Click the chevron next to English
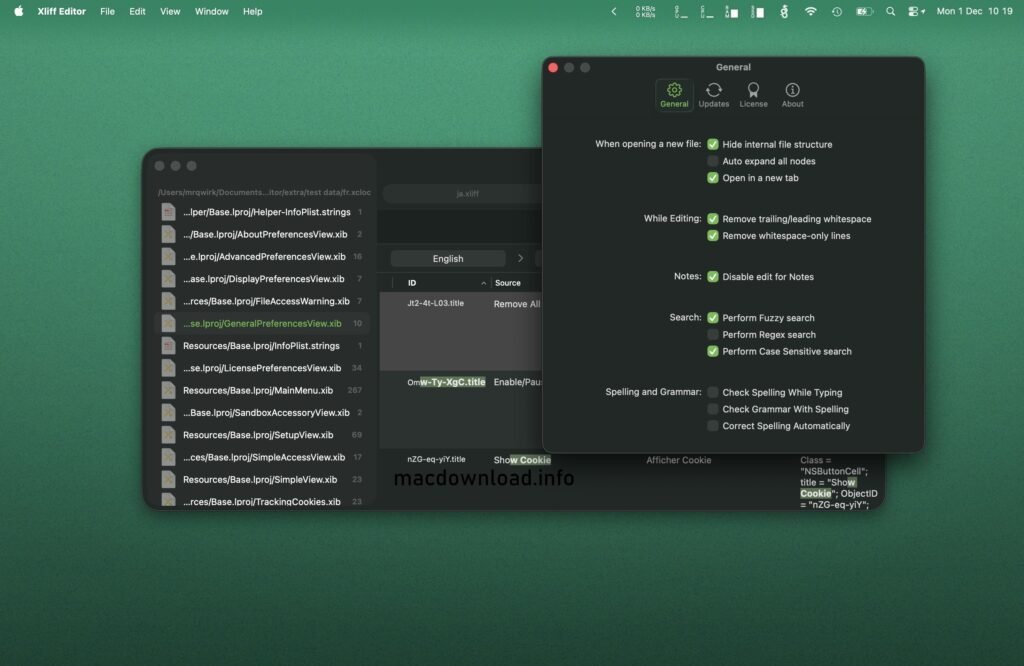This screenshot has width=1024, height=666. 520,258
